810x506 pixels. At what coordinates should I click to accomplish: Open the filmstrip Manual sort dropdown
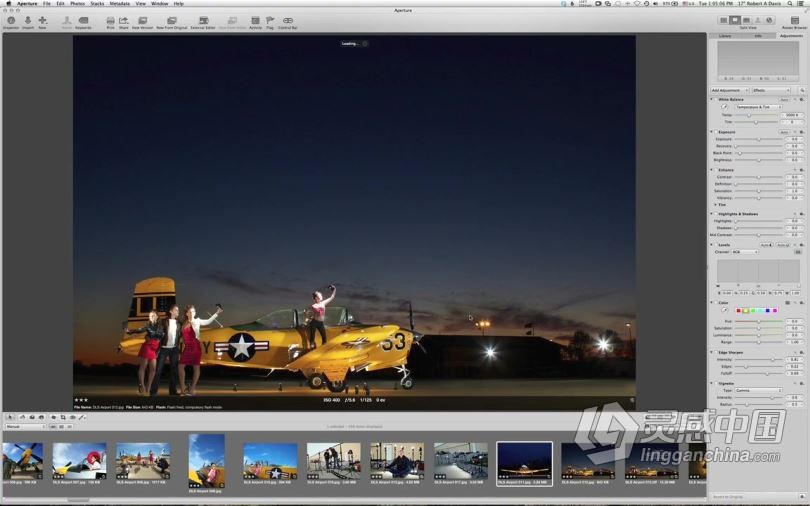(x=25, y=426)
